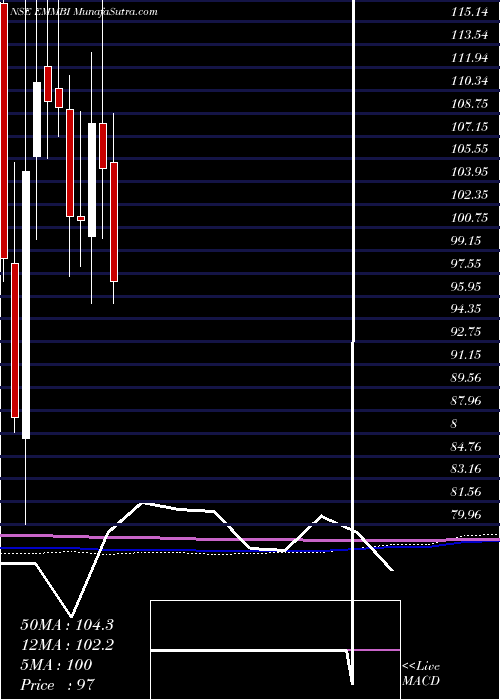Click the 83.16 price axis label
Screen dimensions: 500x700
click(466, 470)
